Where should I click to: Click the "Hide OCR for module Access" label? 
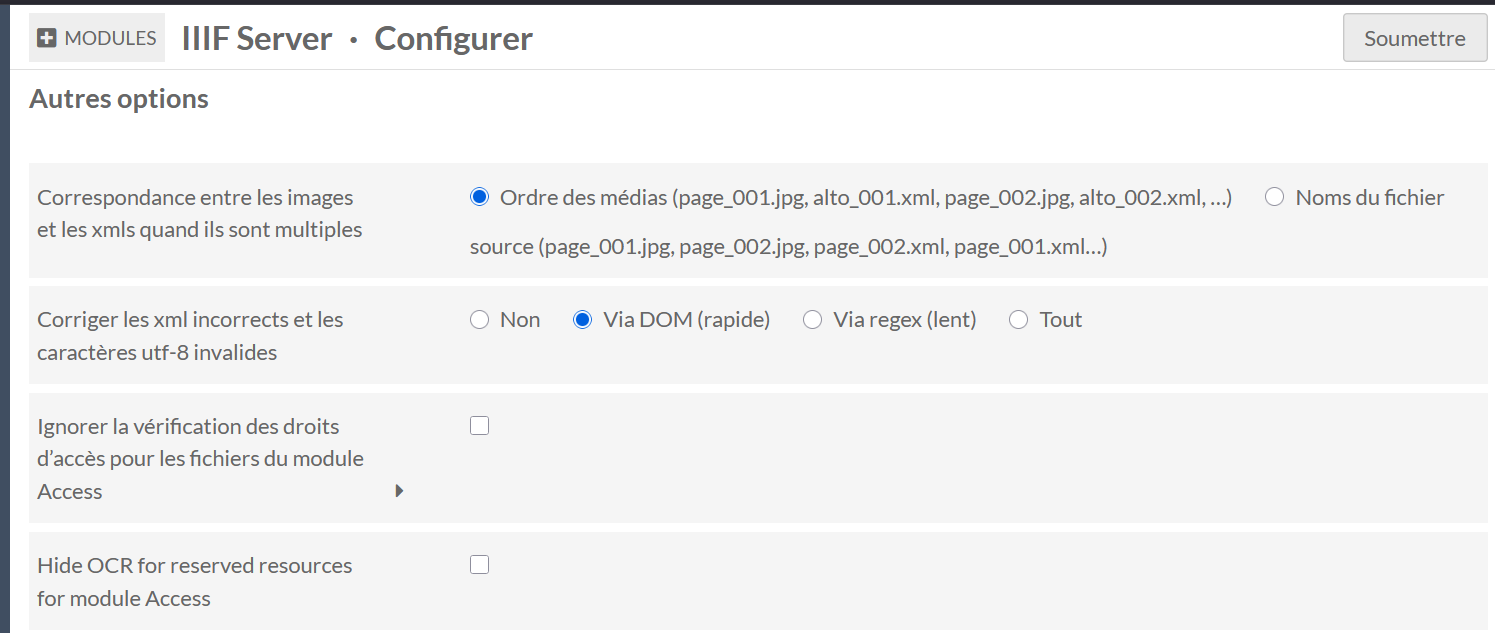193,580
